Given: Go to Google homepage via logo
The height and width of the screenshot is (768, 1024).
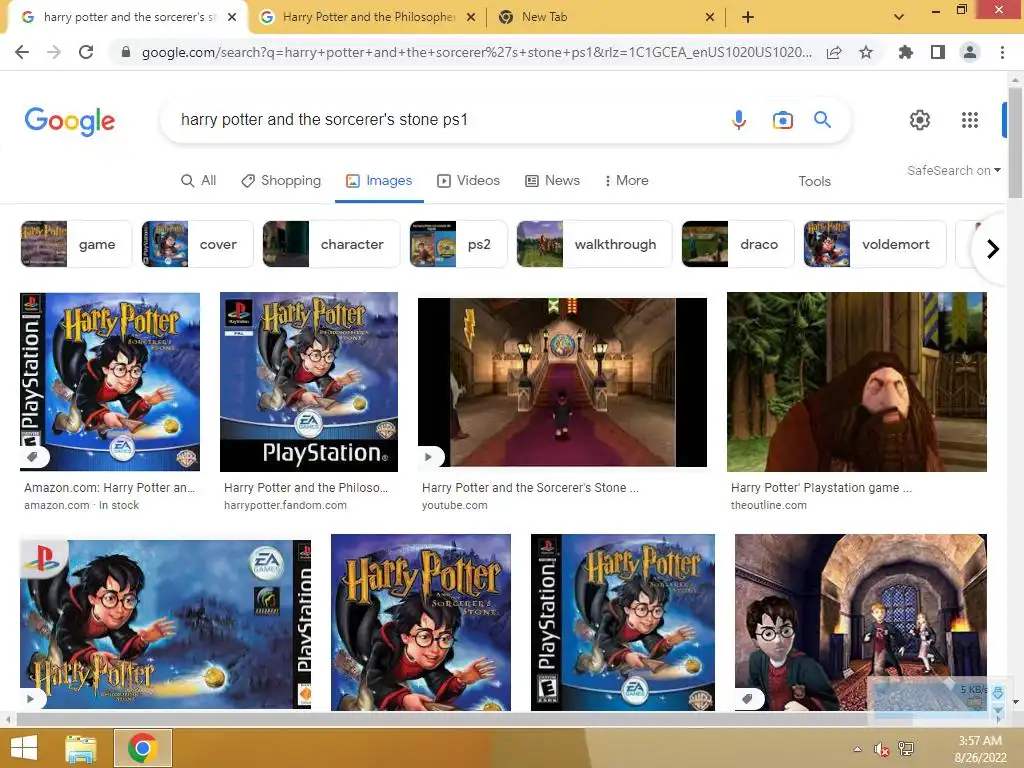Looking at the screenshot, I should tap(70, 121).
